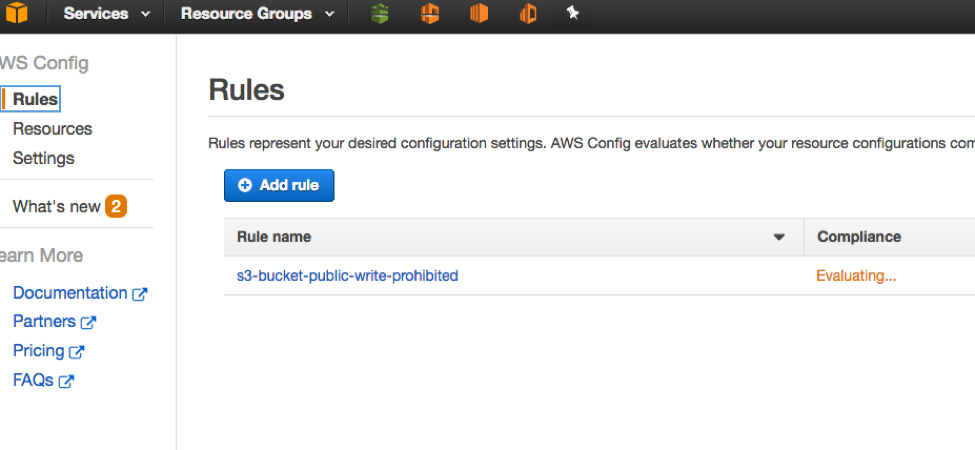975x450 pixels.
Task: Click the AWS cube home logo
Action: point(17,14)
